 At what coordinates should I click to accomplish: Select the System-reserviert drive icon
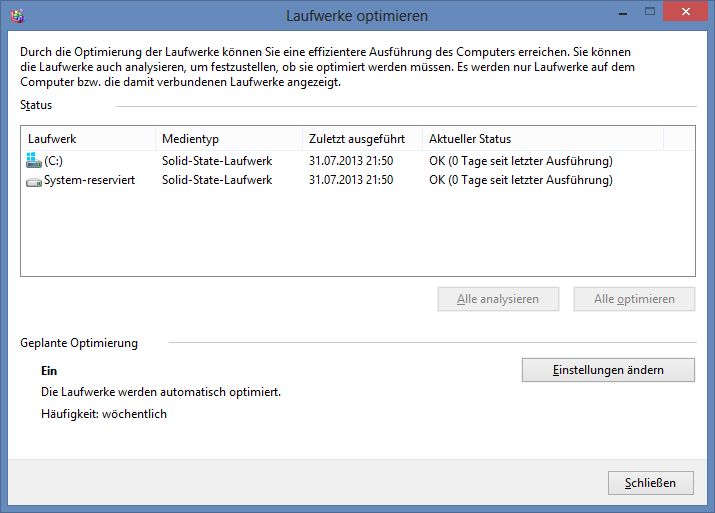[34, 182]
